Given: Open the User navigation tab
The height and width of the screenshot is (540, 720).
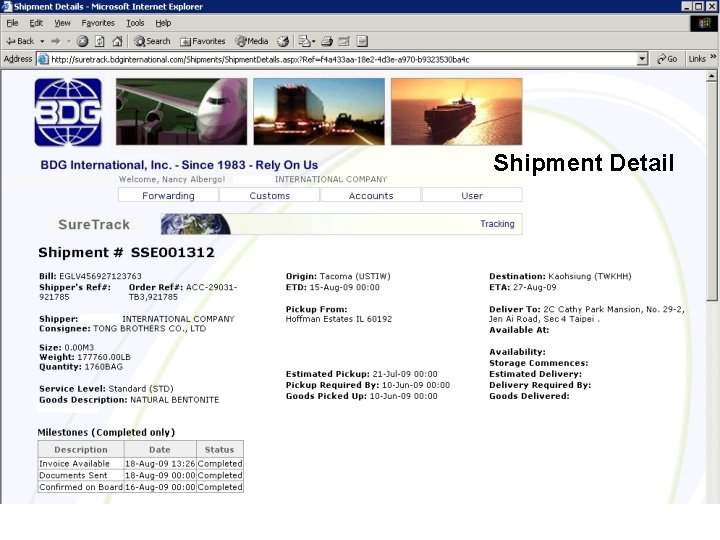Looking at the screenshot, I should tap(472, 195).
